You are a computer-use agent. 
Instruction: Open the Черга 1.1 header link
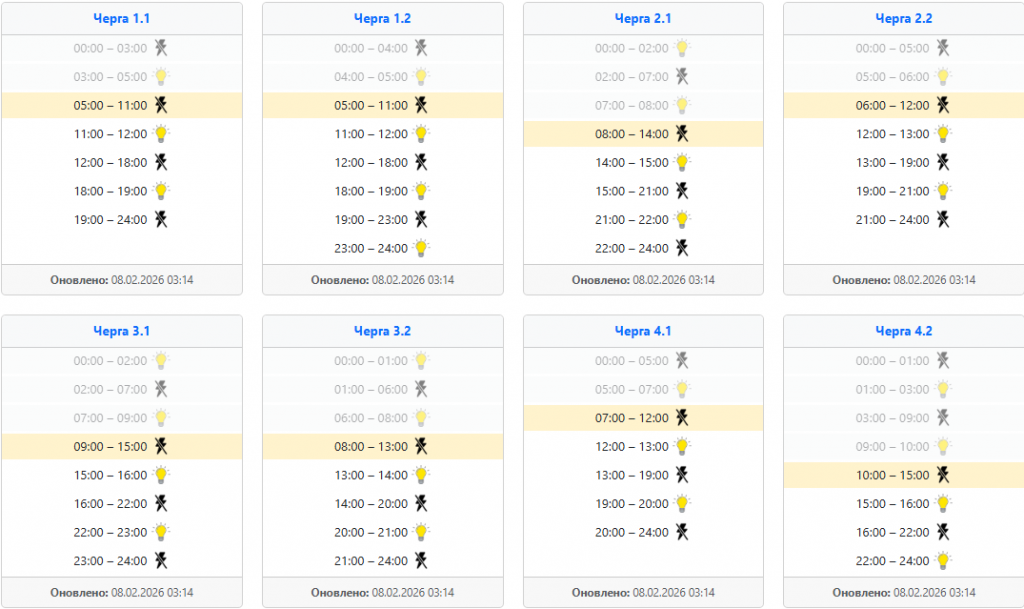coord(122,18)
